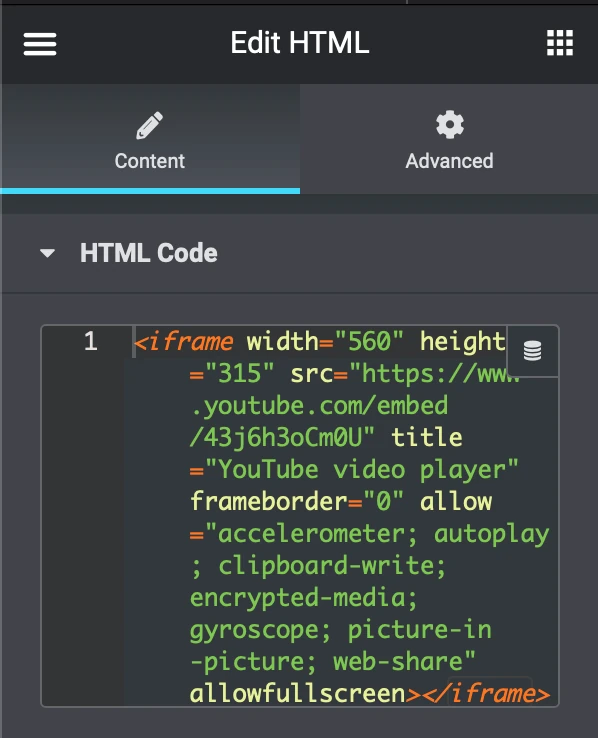598x738 pixels.
Task: Open the Dynamic Tags database icon
Action: [533, 351]
